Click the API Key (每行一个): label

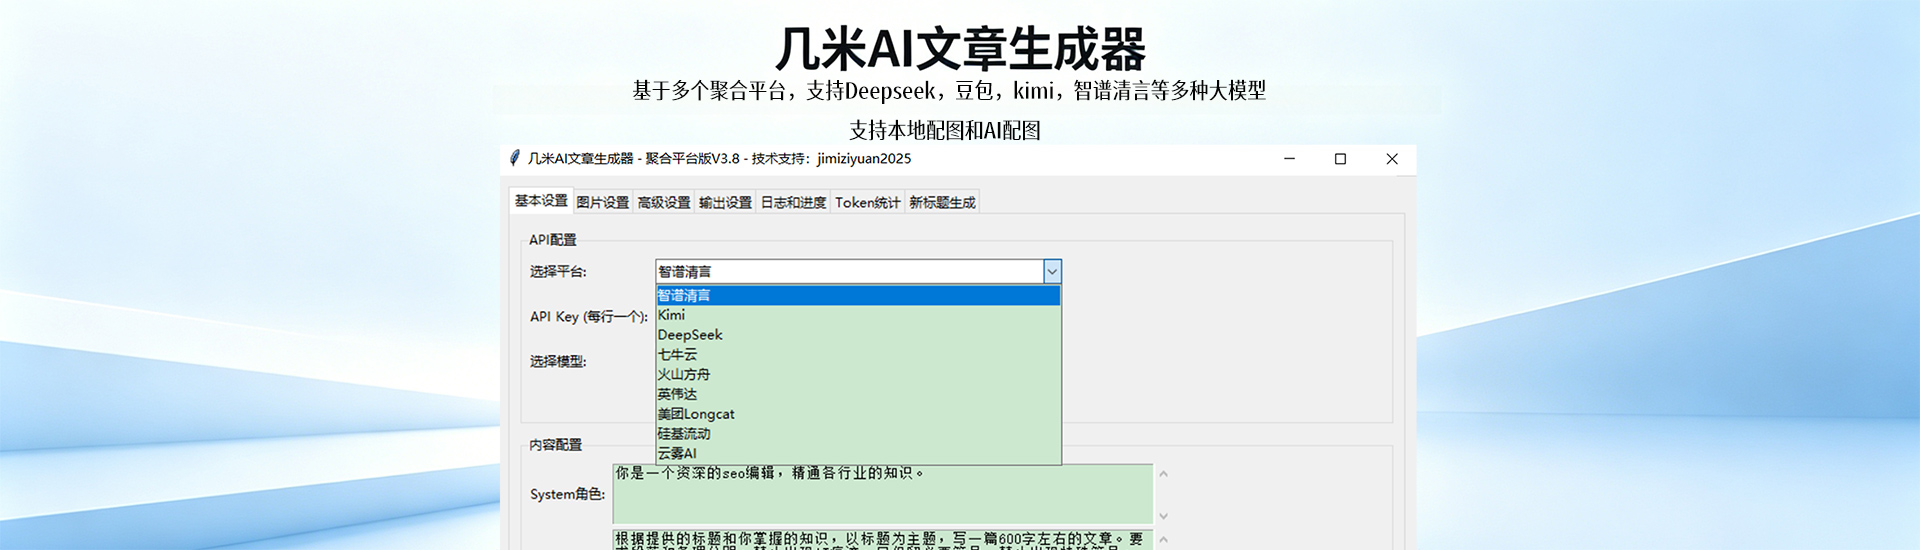(x=588, y=317)
